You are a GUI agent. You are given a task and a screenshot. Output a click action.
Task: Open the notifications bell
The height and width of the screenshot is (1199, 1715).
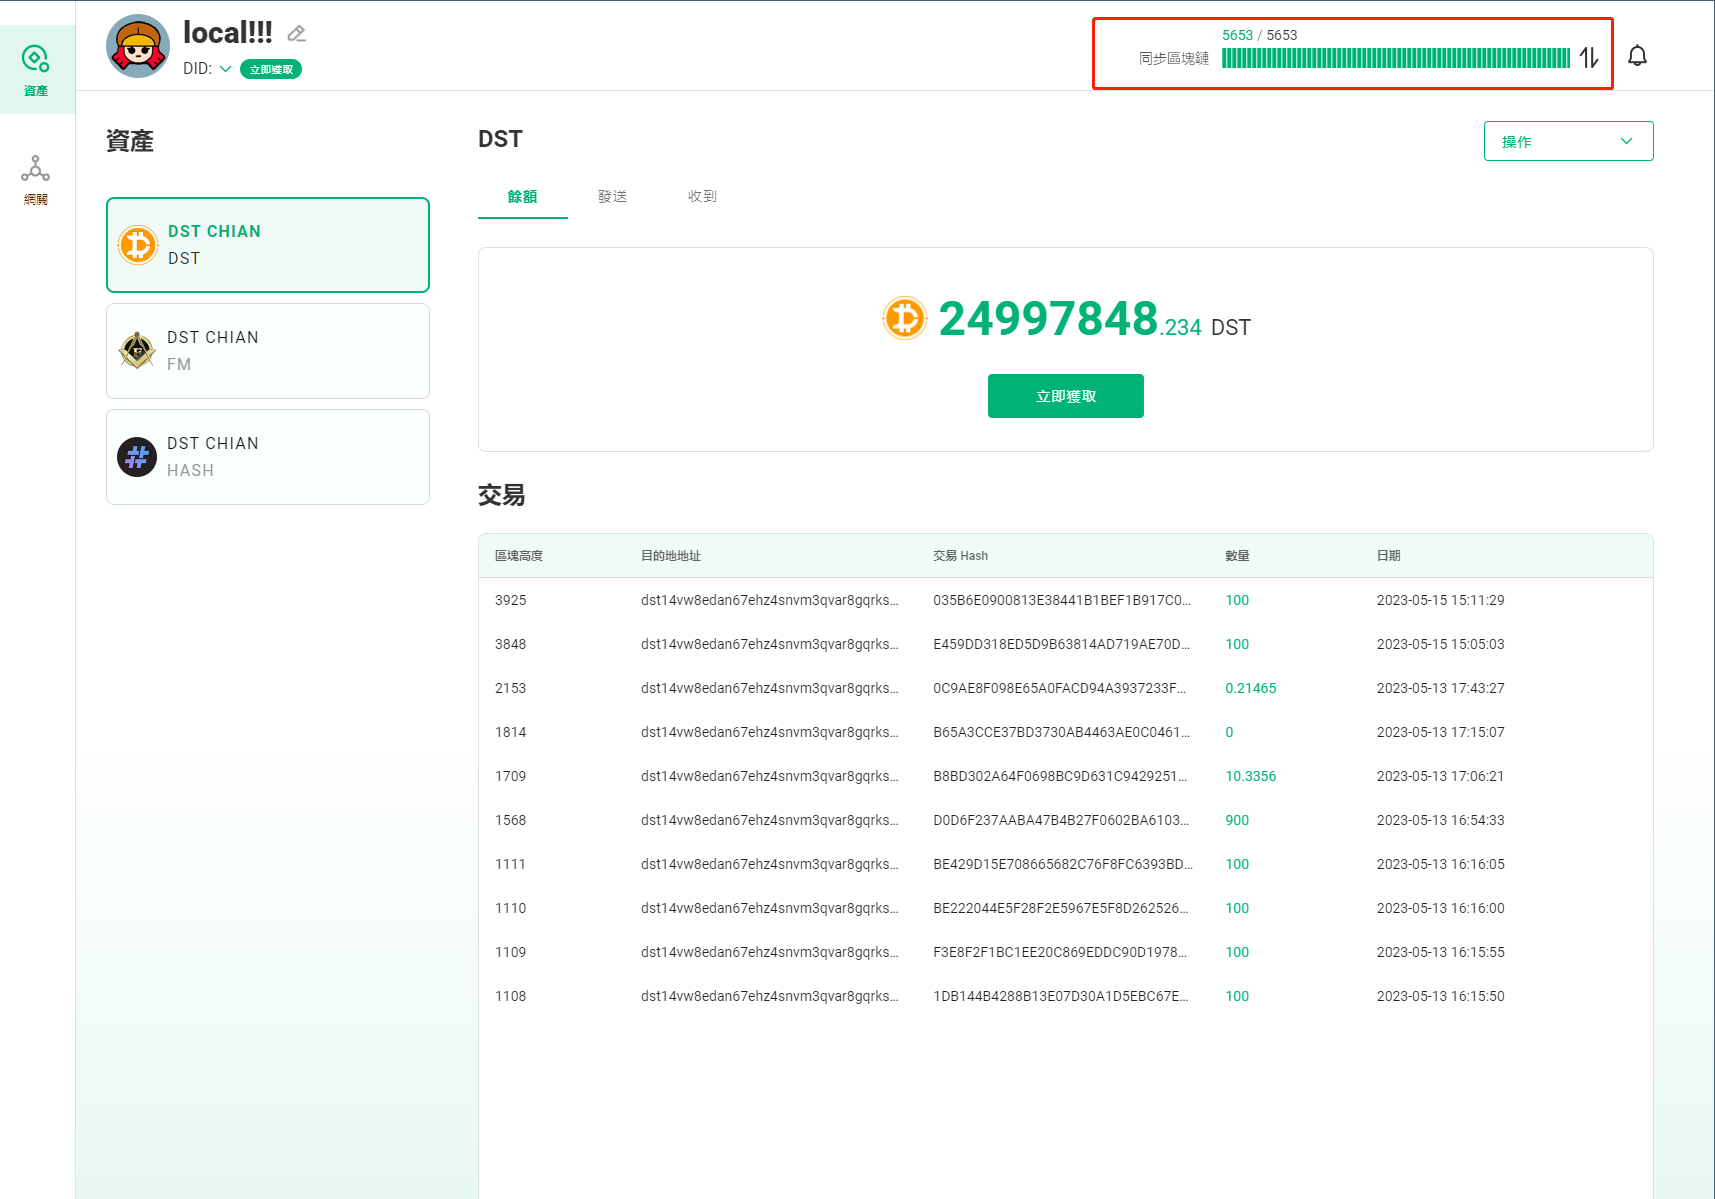point(1637,56)
